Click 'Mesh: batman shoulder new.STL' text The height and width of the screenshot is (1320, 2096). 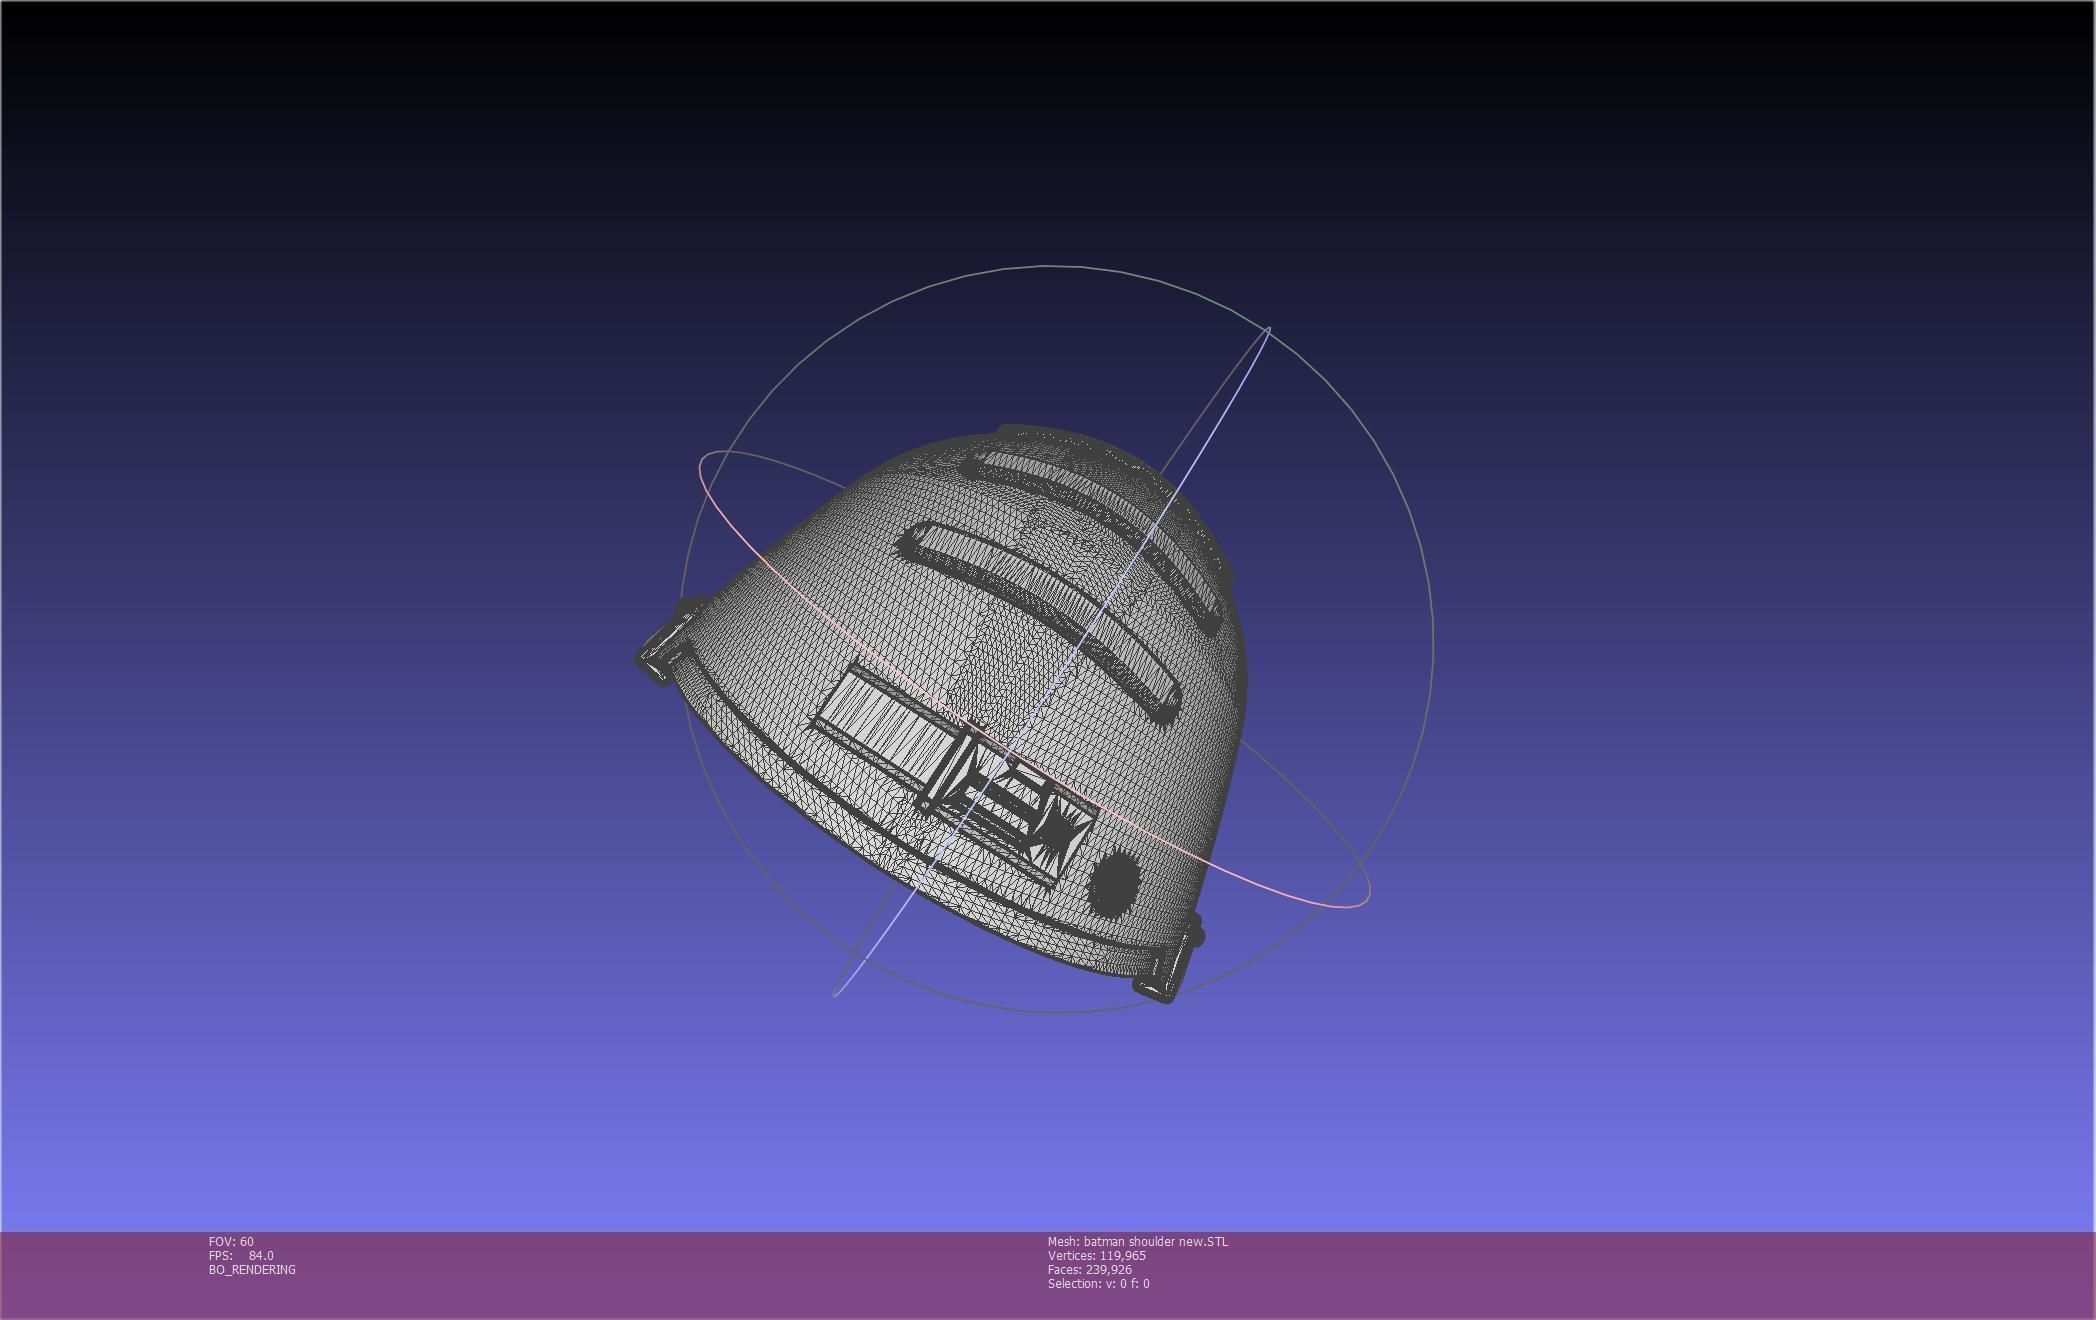[x=1138, y=1241]
